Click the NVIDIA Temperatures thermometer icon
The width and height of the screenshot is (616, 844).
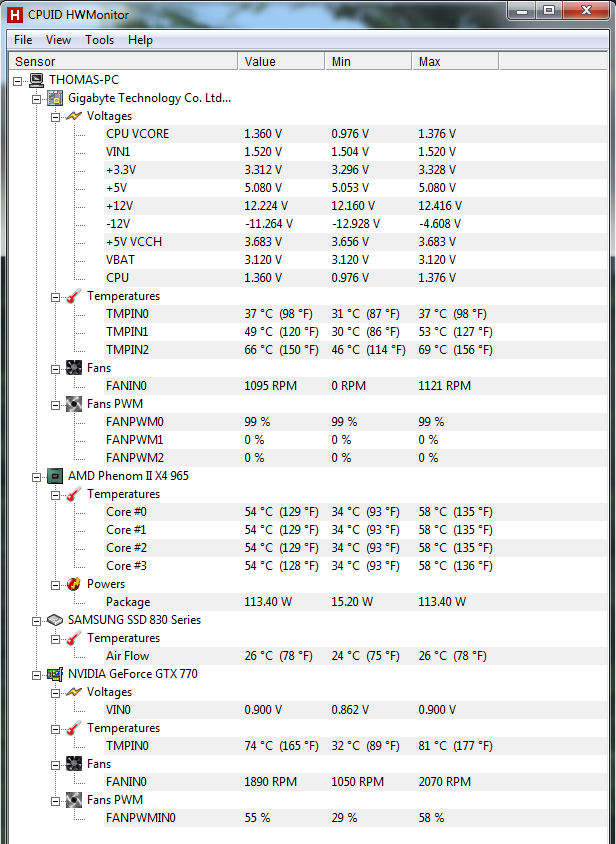(74, 728)
